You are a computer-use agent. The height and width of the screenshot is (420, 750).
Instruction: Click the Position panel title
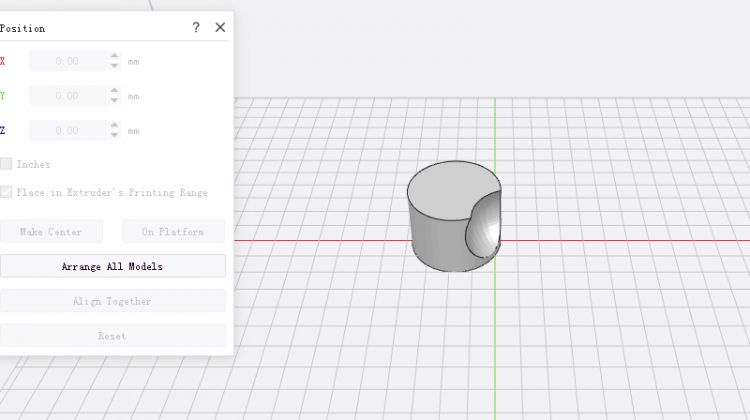coord(22,28)
